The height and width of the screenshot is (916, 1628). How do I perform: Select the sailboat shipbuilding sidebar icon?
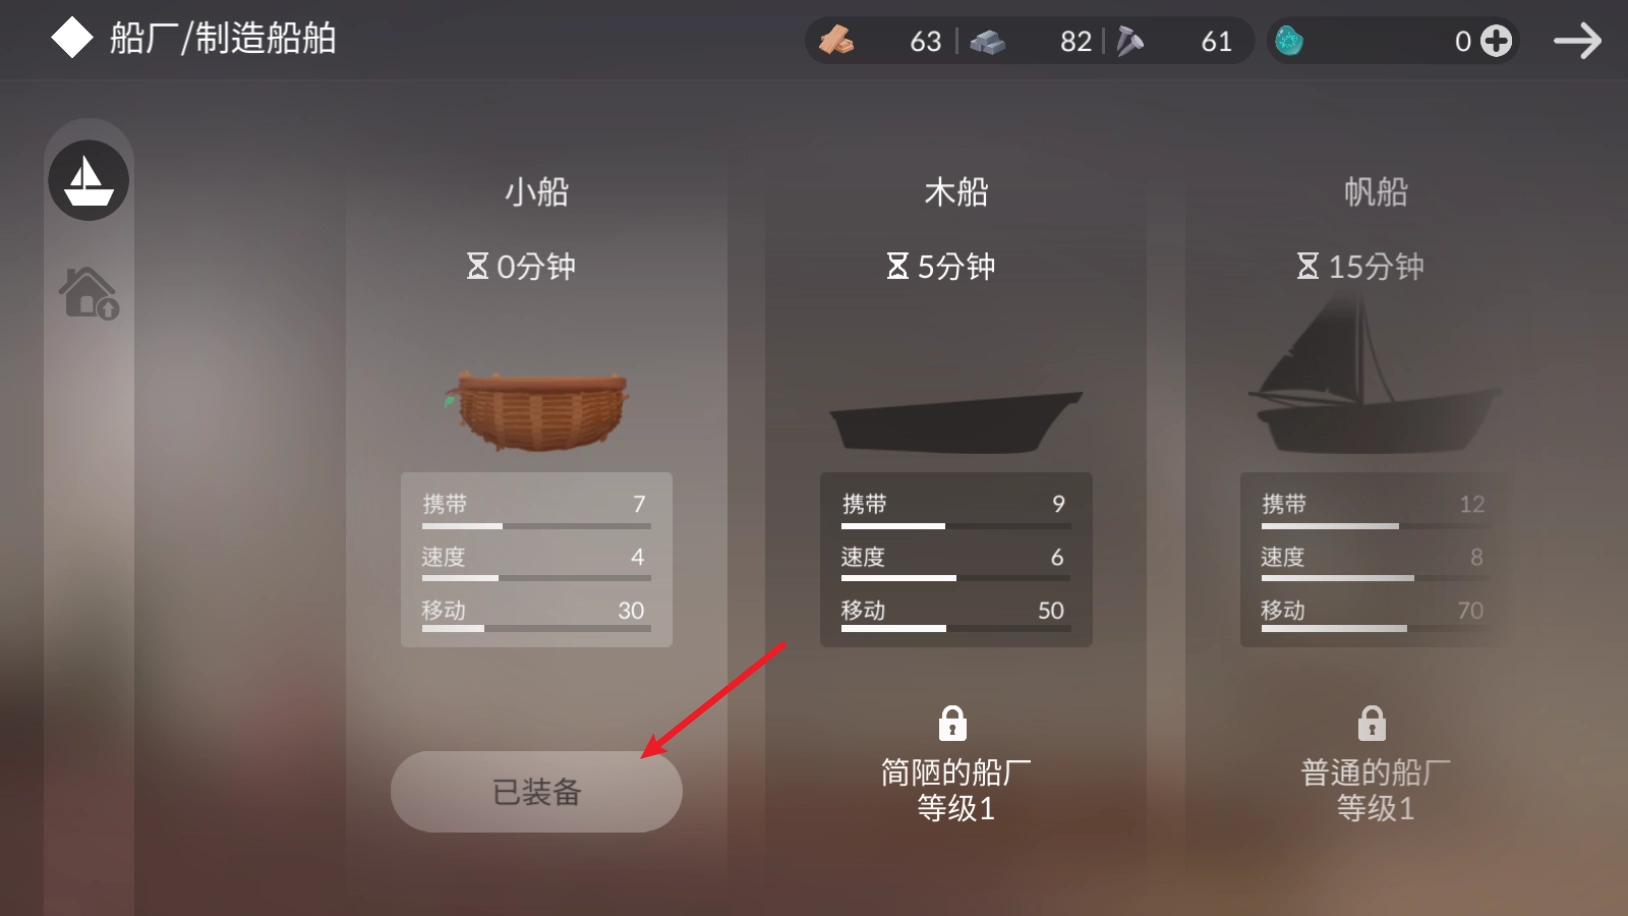click(88, 181)
